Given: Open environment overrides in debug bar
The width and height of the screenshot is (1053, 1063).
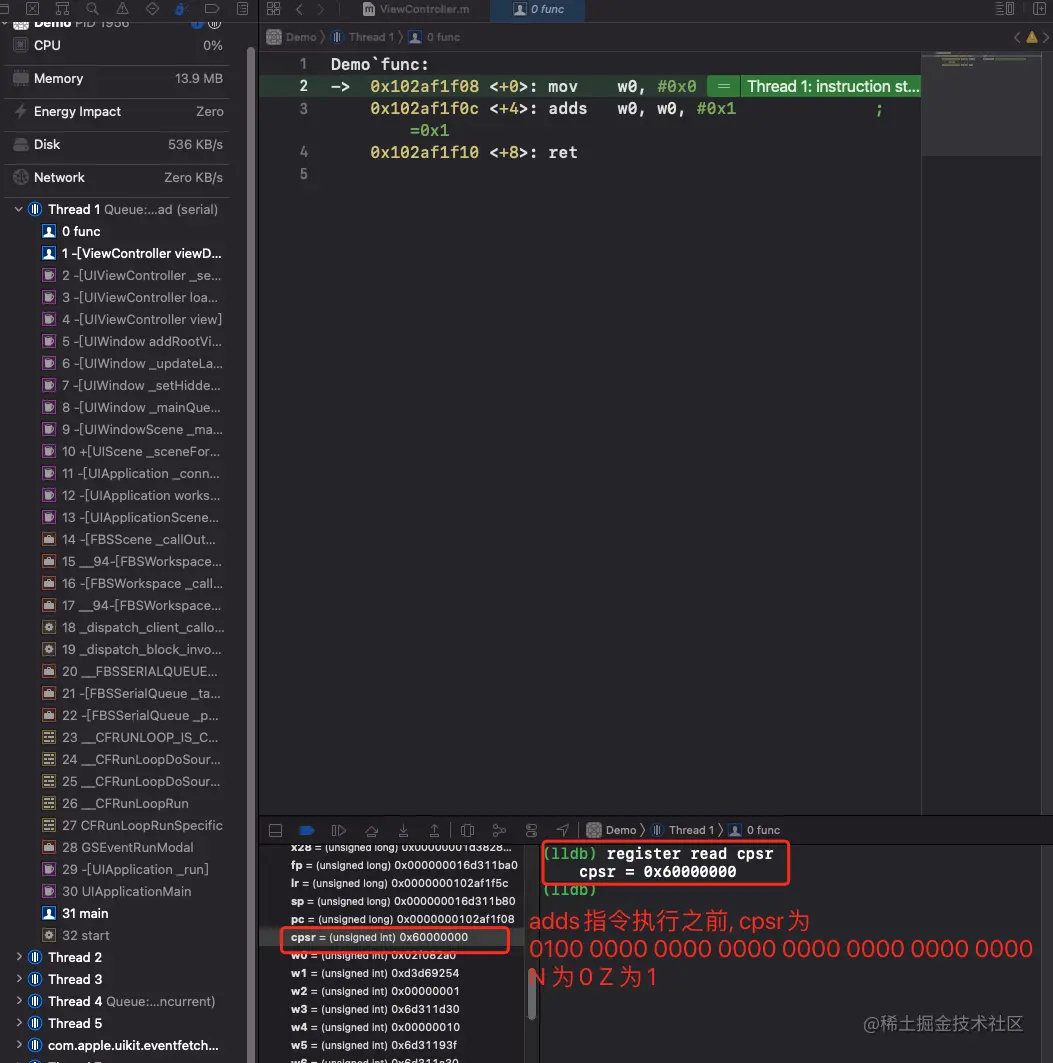Looking at the screenshot, I should [532, 830].
